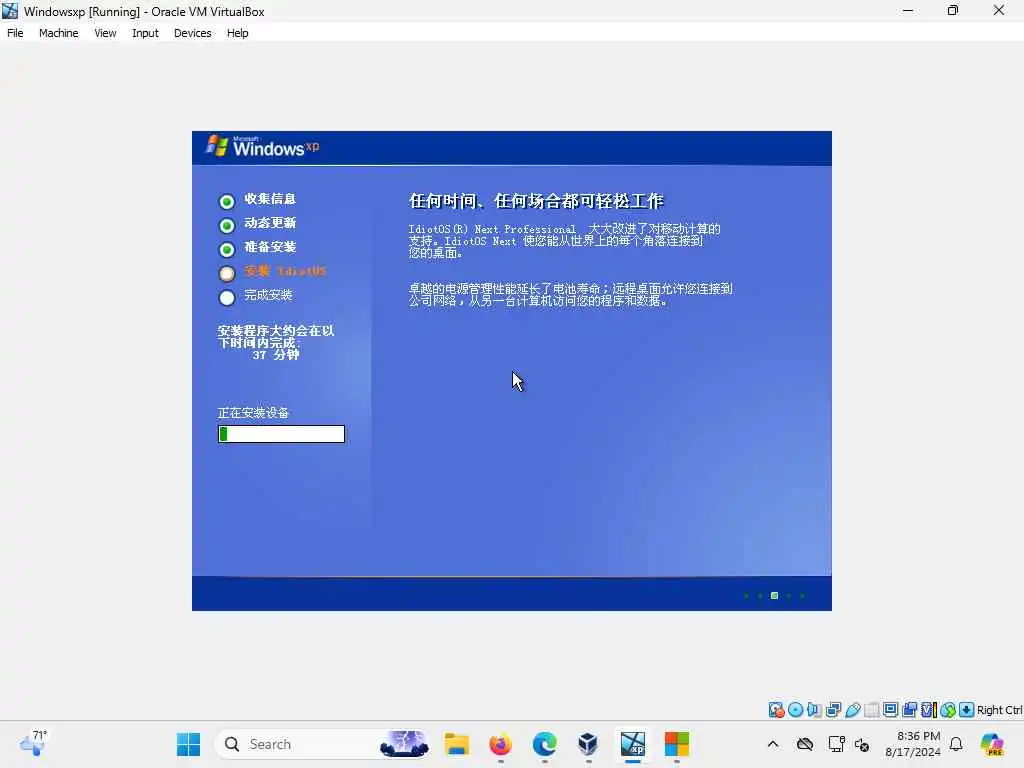
Task: Open the File menu
Action: 15,33
